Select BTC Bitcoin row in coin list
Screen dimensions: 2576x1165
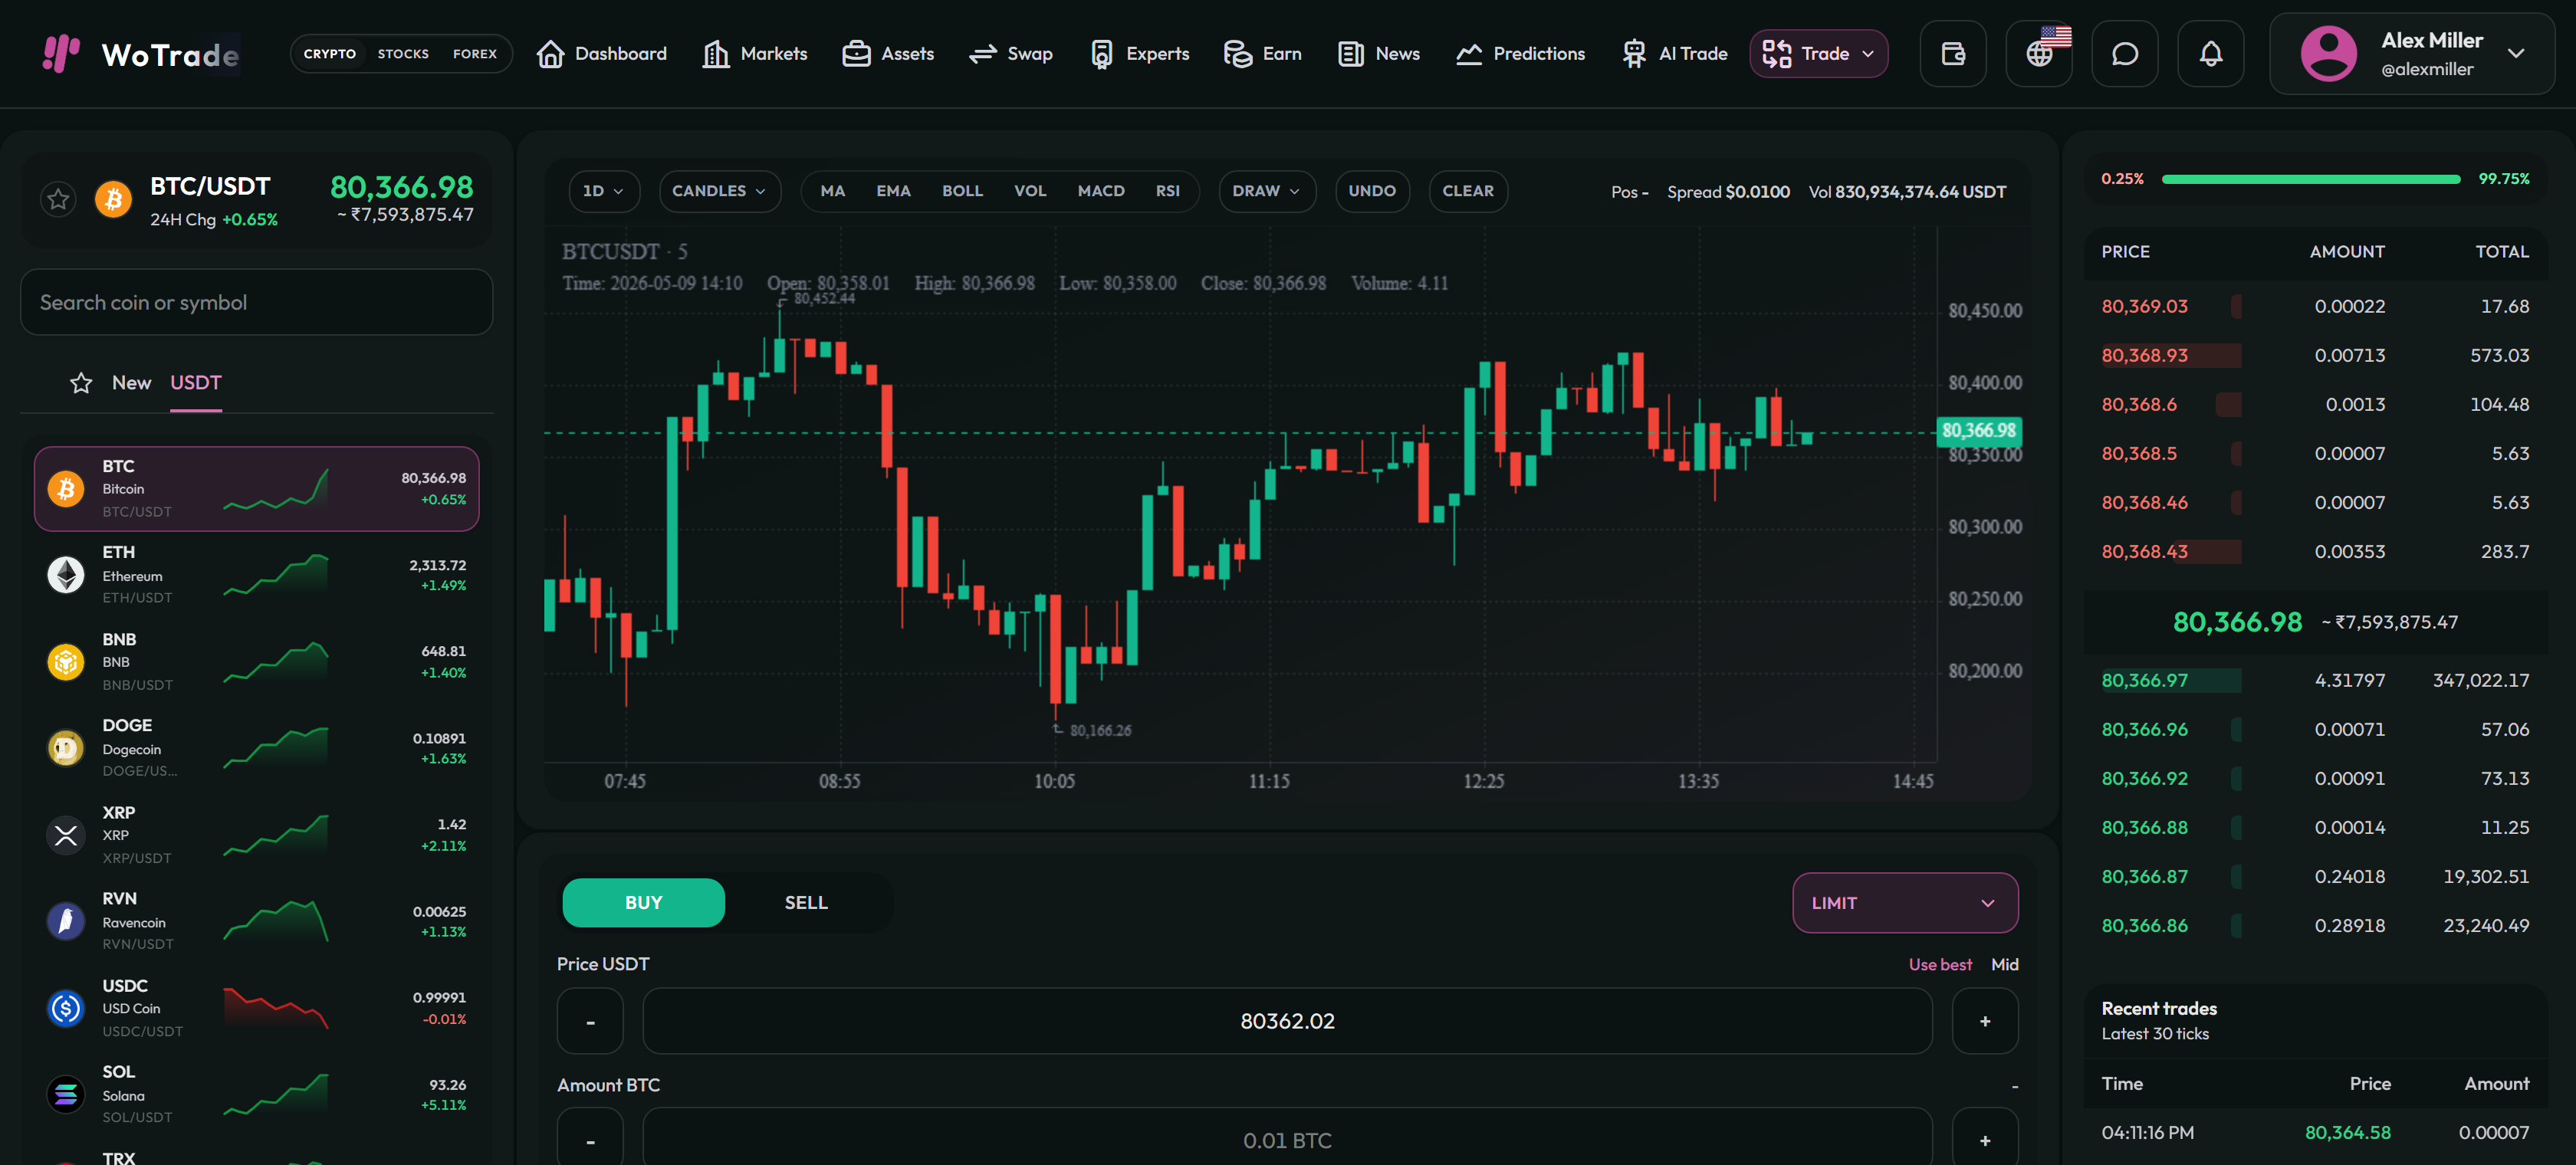coord(257,489)
